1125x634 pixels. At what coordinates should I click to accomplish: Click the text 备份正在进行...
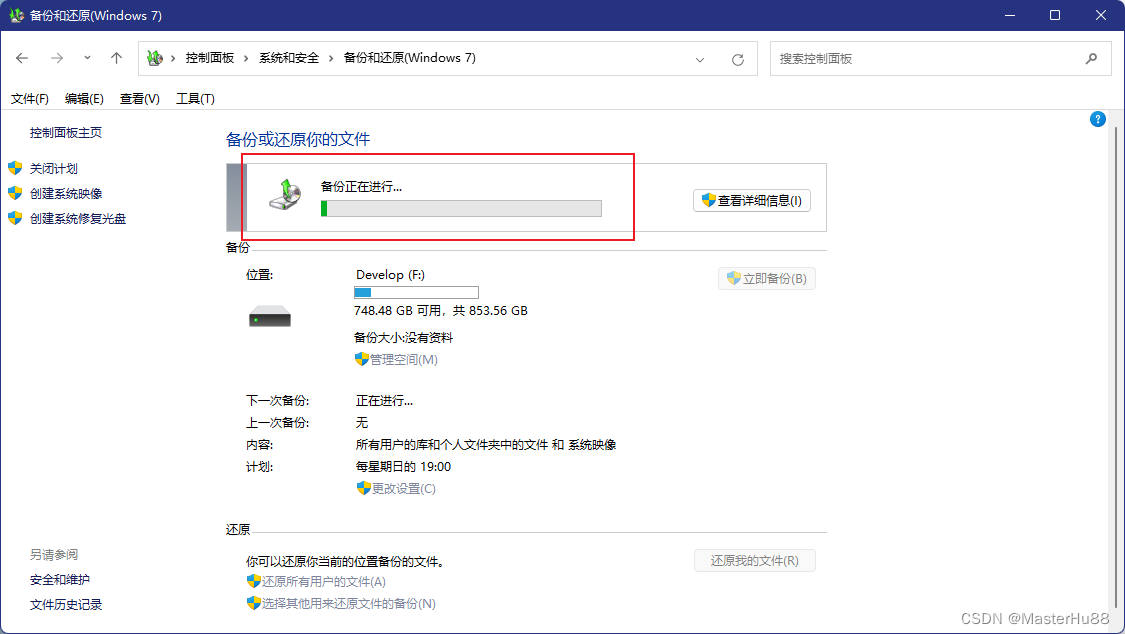coord(361,186)
